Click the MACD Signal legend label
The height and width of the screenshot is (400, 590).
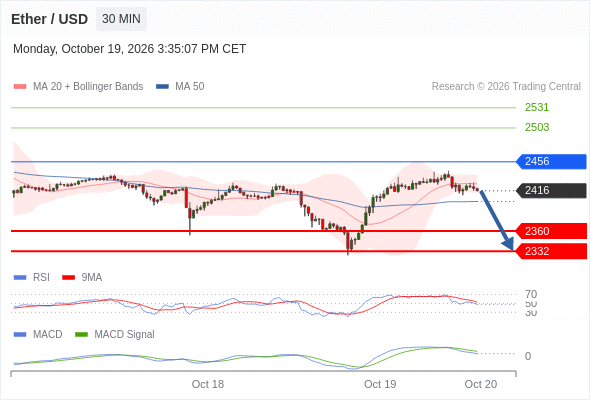(x=125, y=335)
